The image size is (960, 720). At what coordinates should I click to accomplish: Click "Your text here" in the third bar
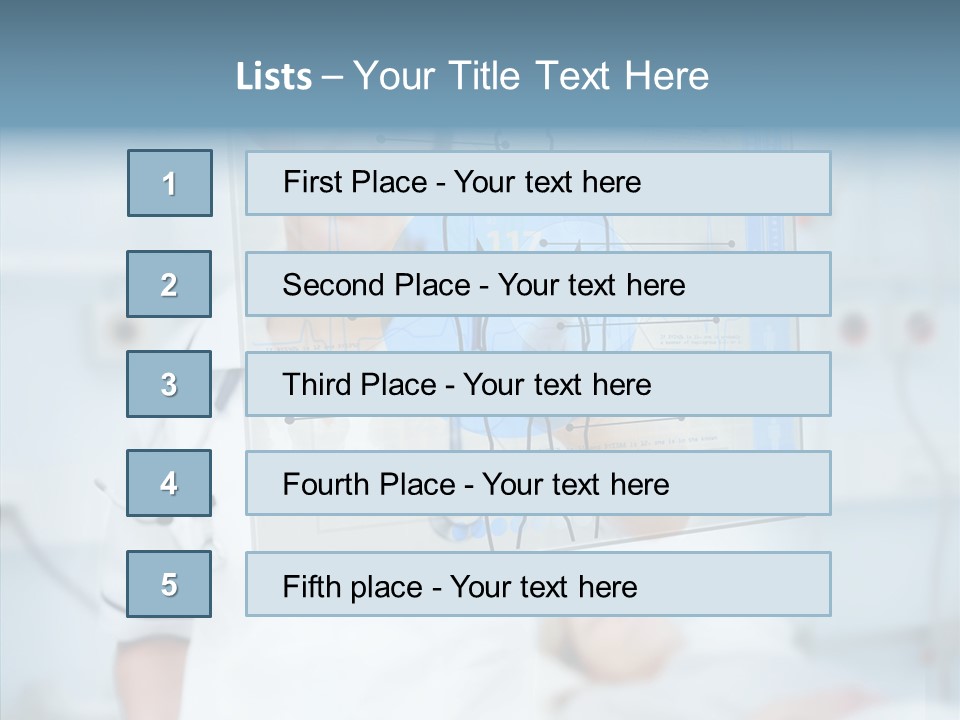tap(557, 385)
